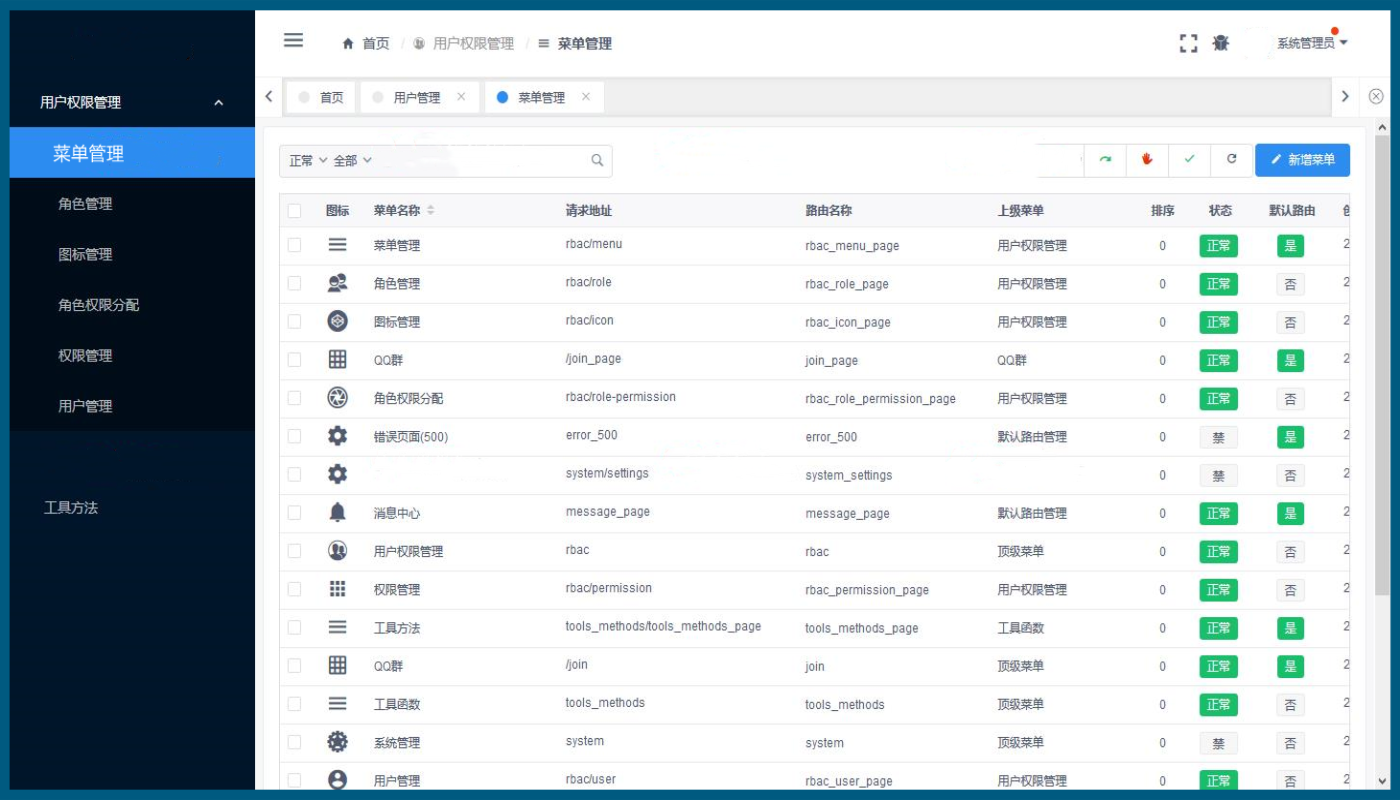Check the 权限管理 table row checkbox

[x=294, y=589]
